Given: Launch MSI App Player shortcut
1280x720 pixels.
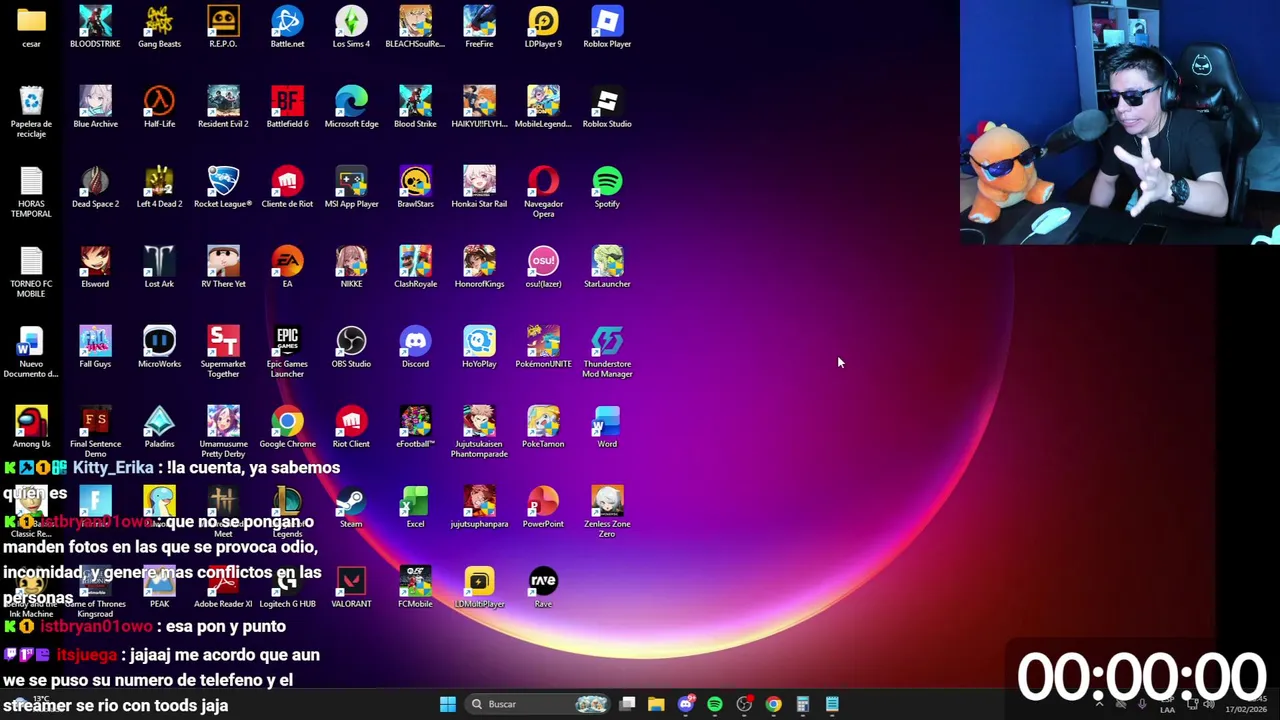Looking at the screenshot, I should coord(351,187).
